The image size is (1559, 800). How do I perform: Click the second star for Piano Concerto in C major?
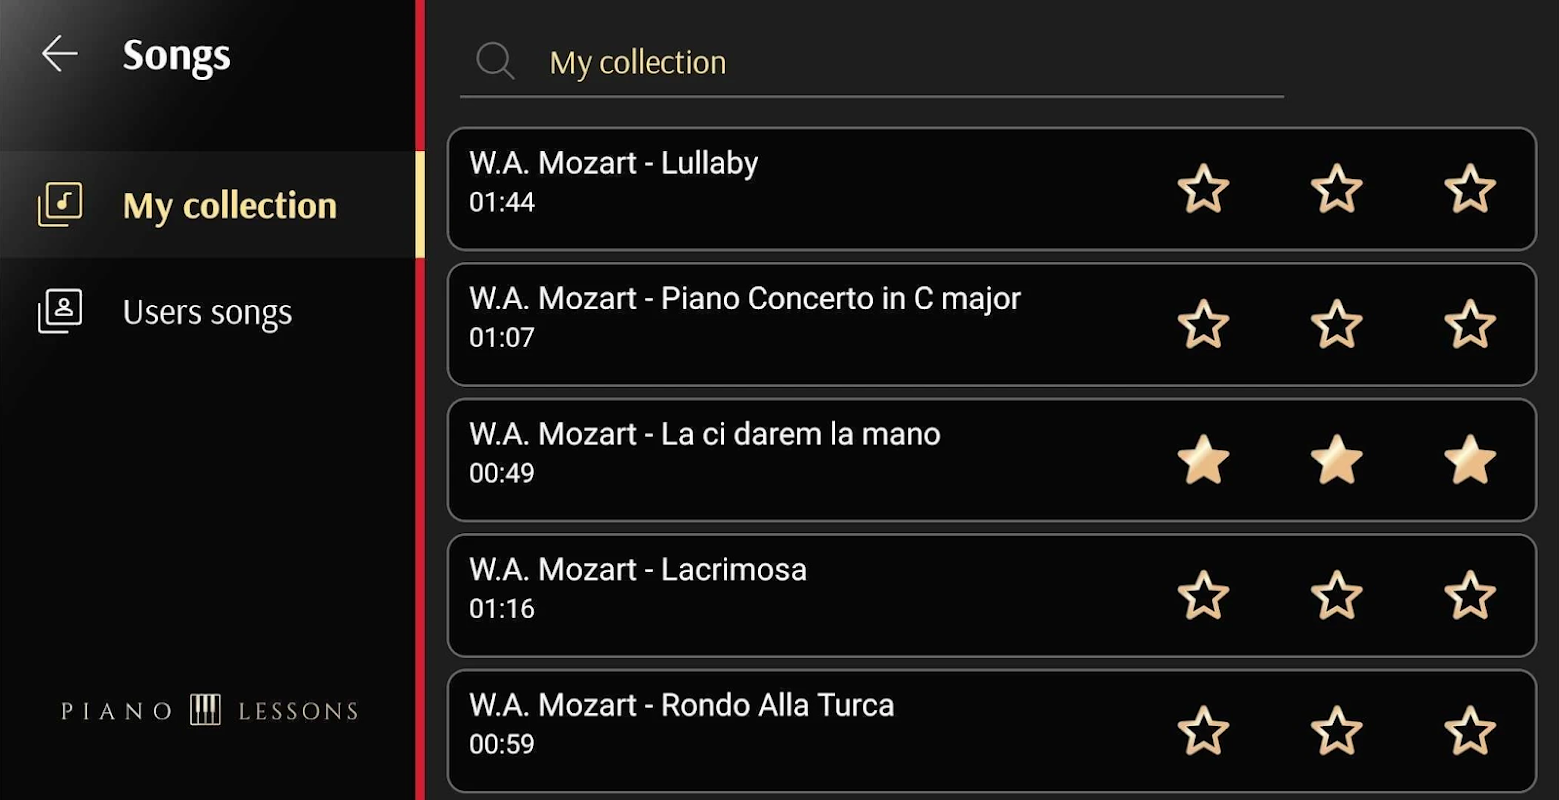1337,324
